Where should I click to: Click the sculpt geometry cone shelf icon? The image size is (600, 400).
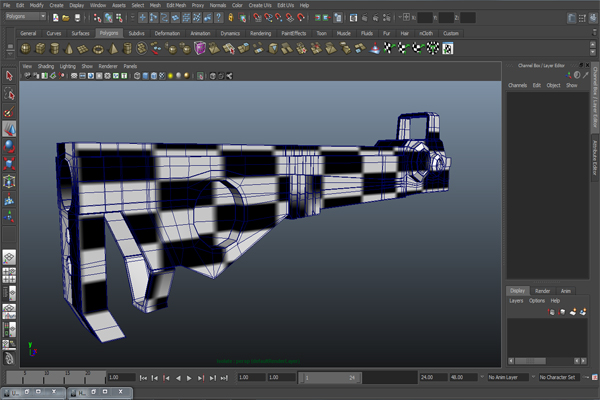coord(375,49)
